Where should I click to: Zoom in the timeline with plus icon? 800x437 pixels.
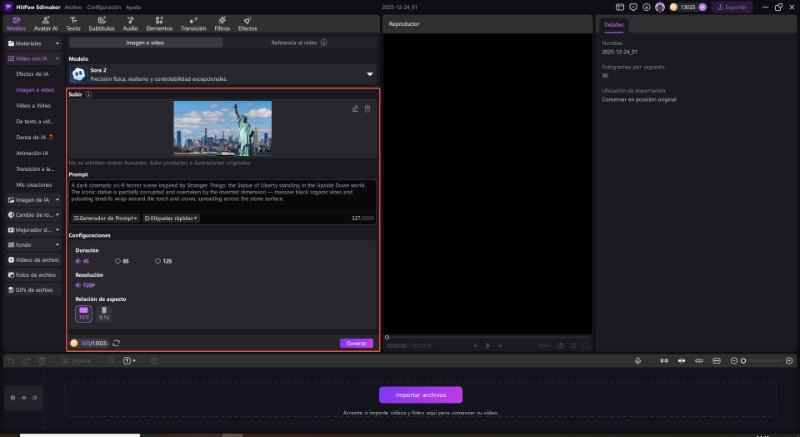click(x=789, y=361)
